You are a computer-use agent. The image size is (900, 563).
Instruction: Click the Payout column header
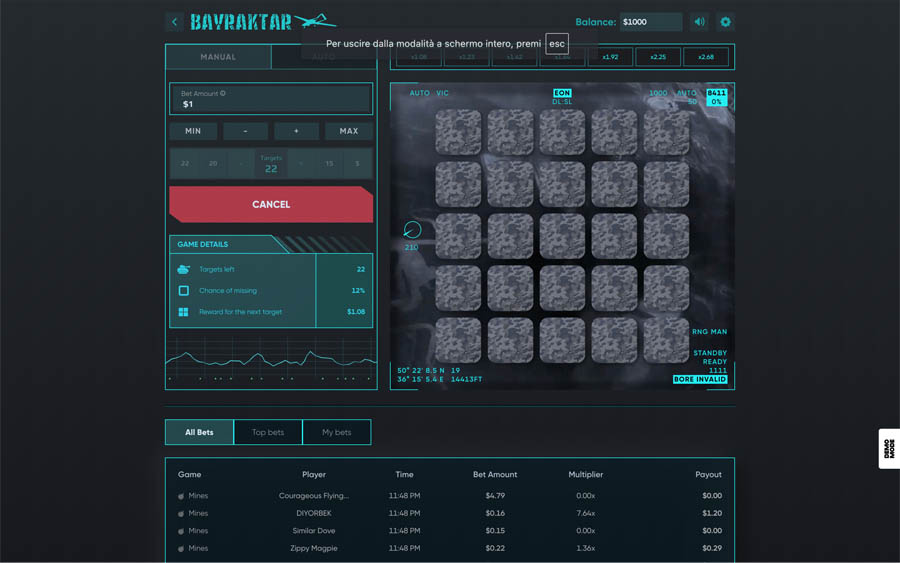pos(708,475)
